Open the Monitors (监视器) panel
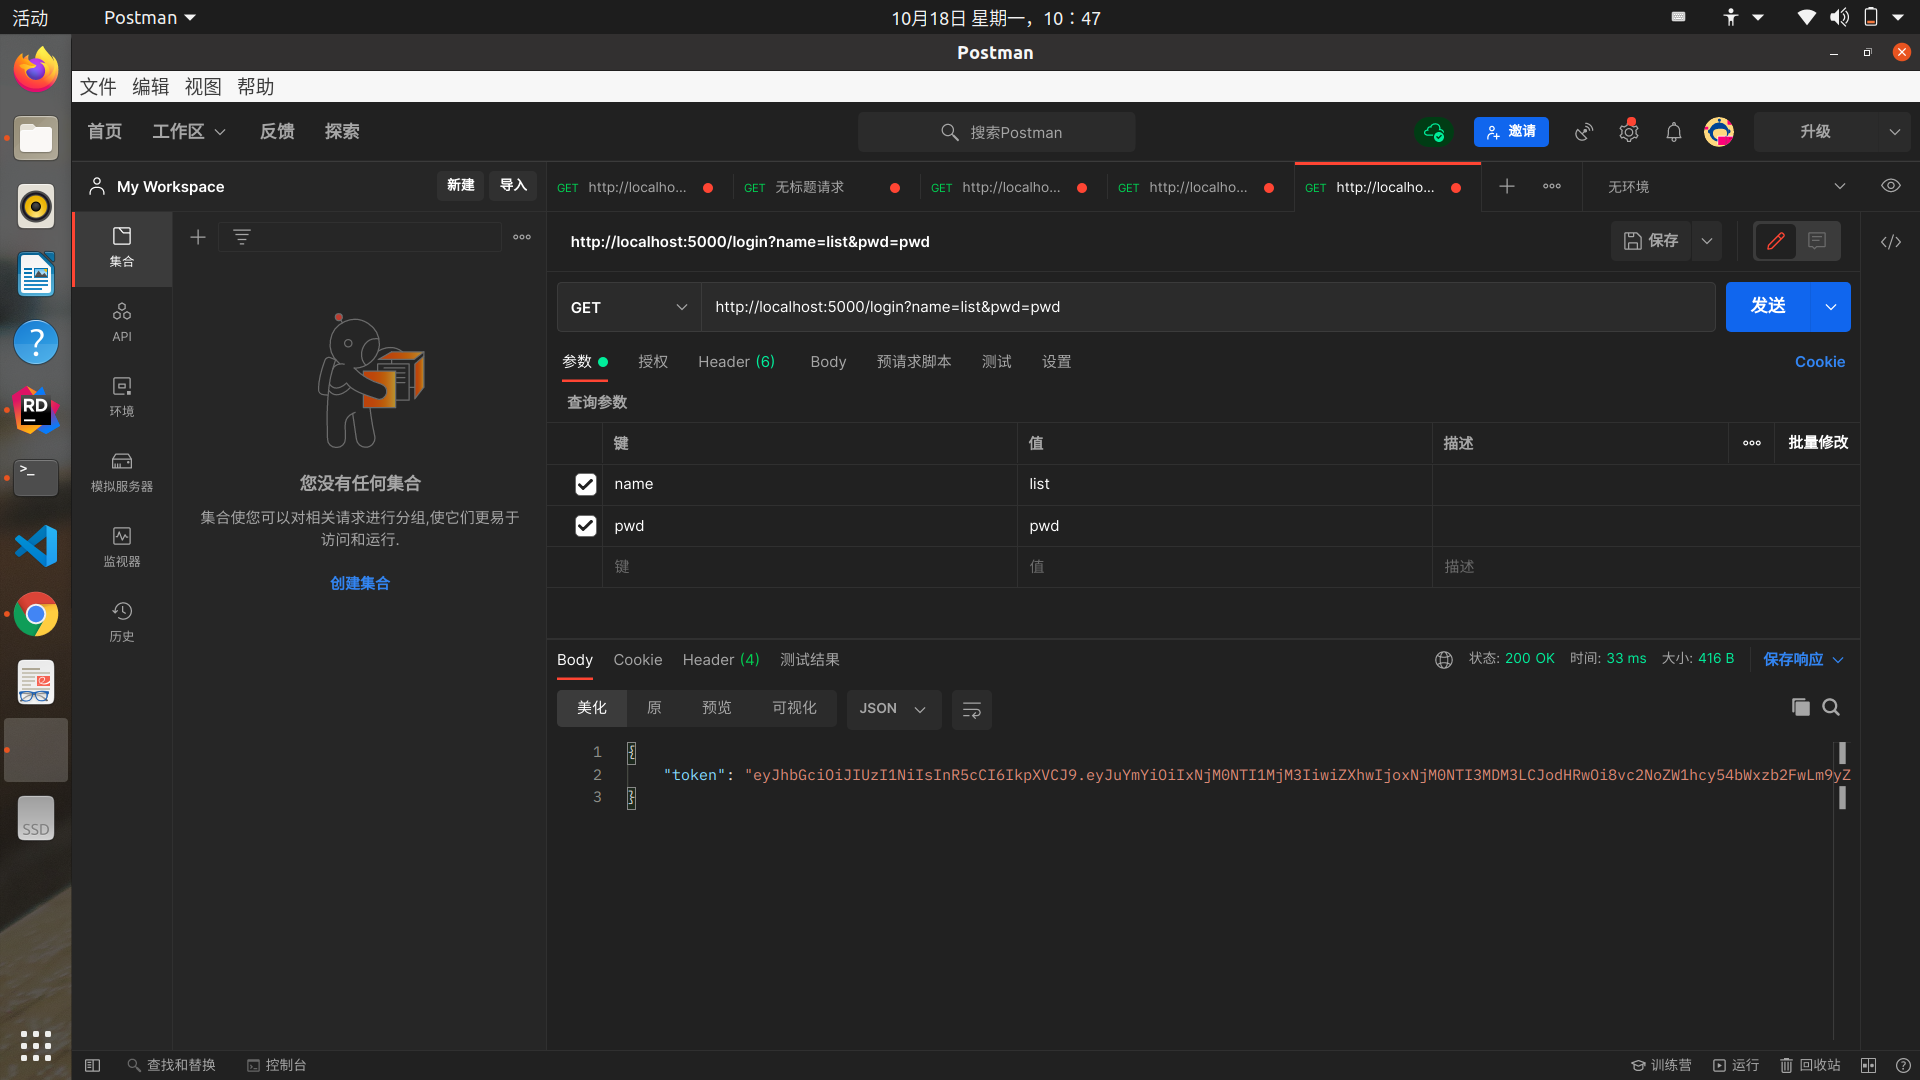This screenshot has height=1080, width=1920. (122, 547)
